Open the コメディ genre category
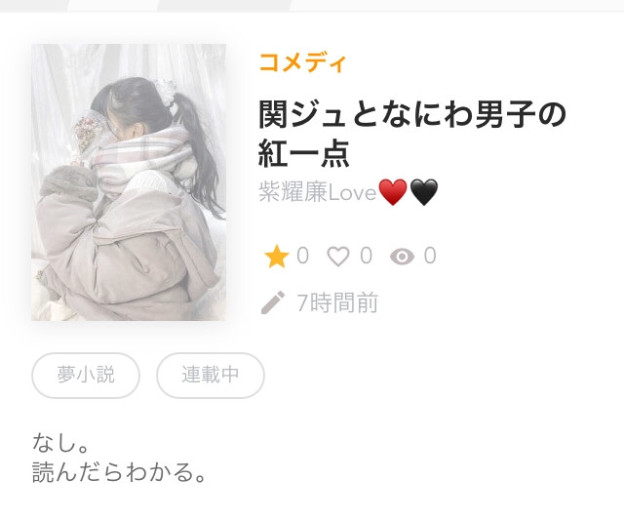This screenshot has height=520, width=624. pyautogui.click(x=302, y=63)
